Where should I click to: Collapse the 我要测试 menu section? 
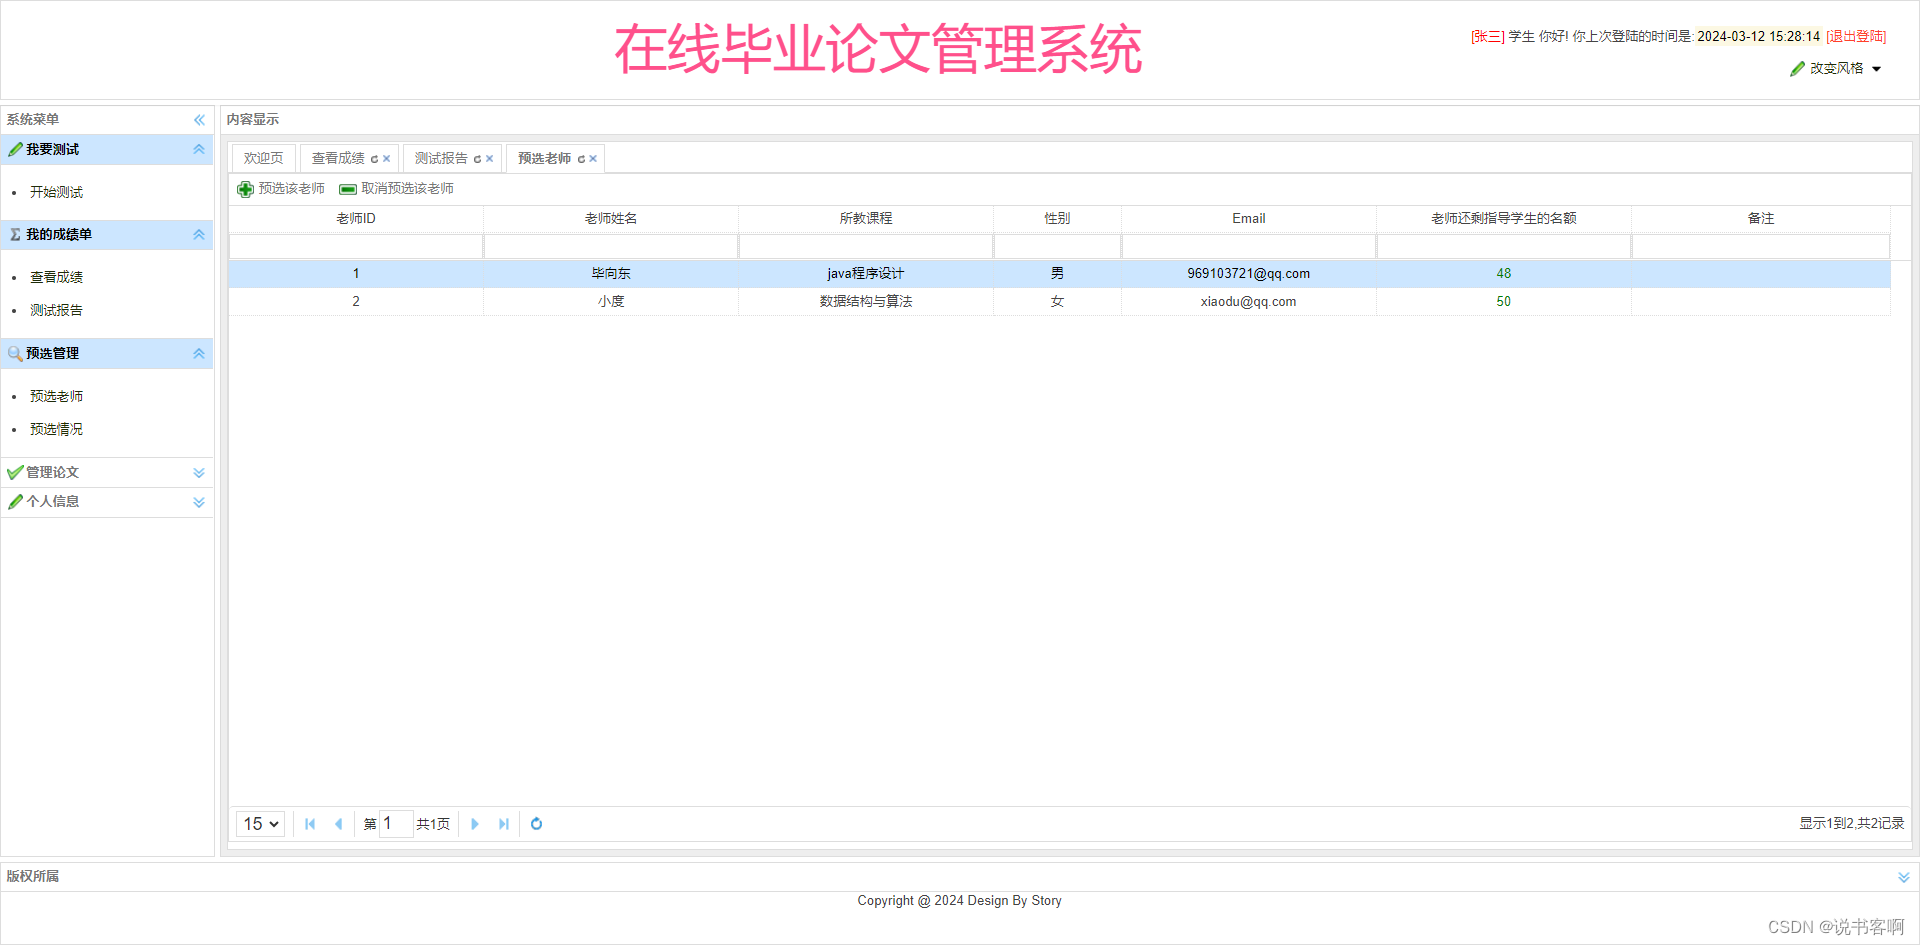[x=199, y=149]
